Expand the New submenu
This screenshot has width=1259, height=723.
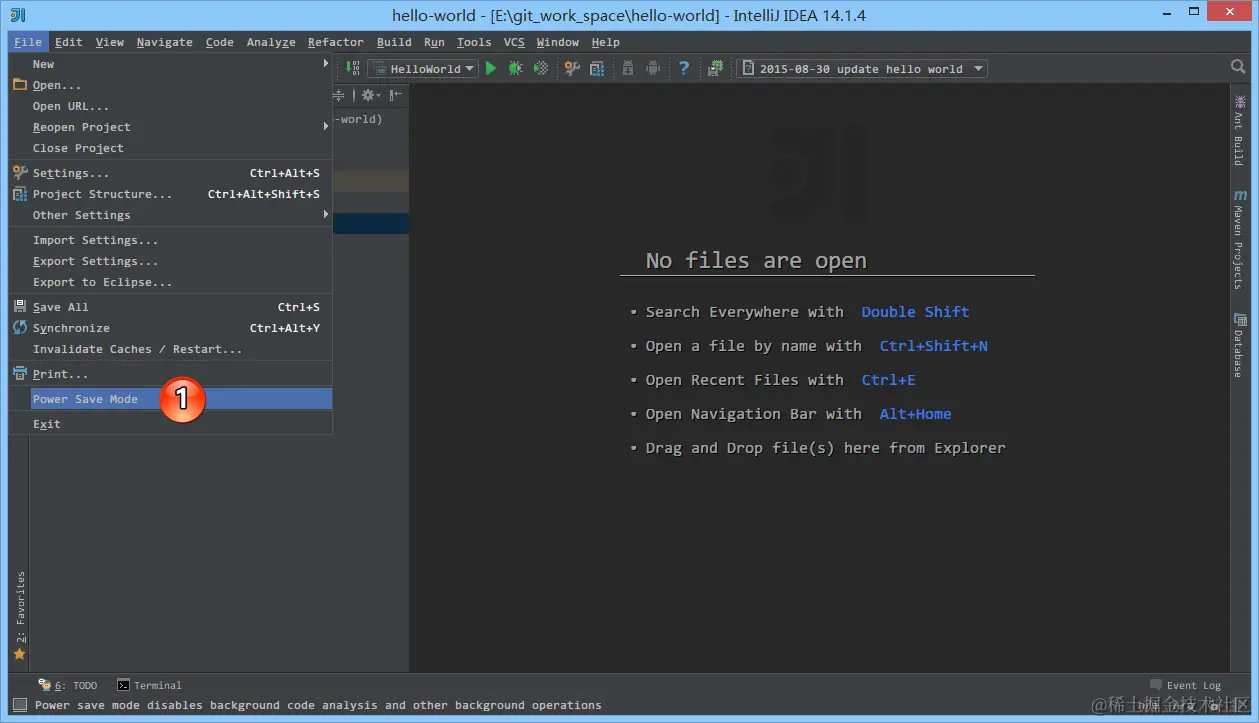[x=42, y=63]
